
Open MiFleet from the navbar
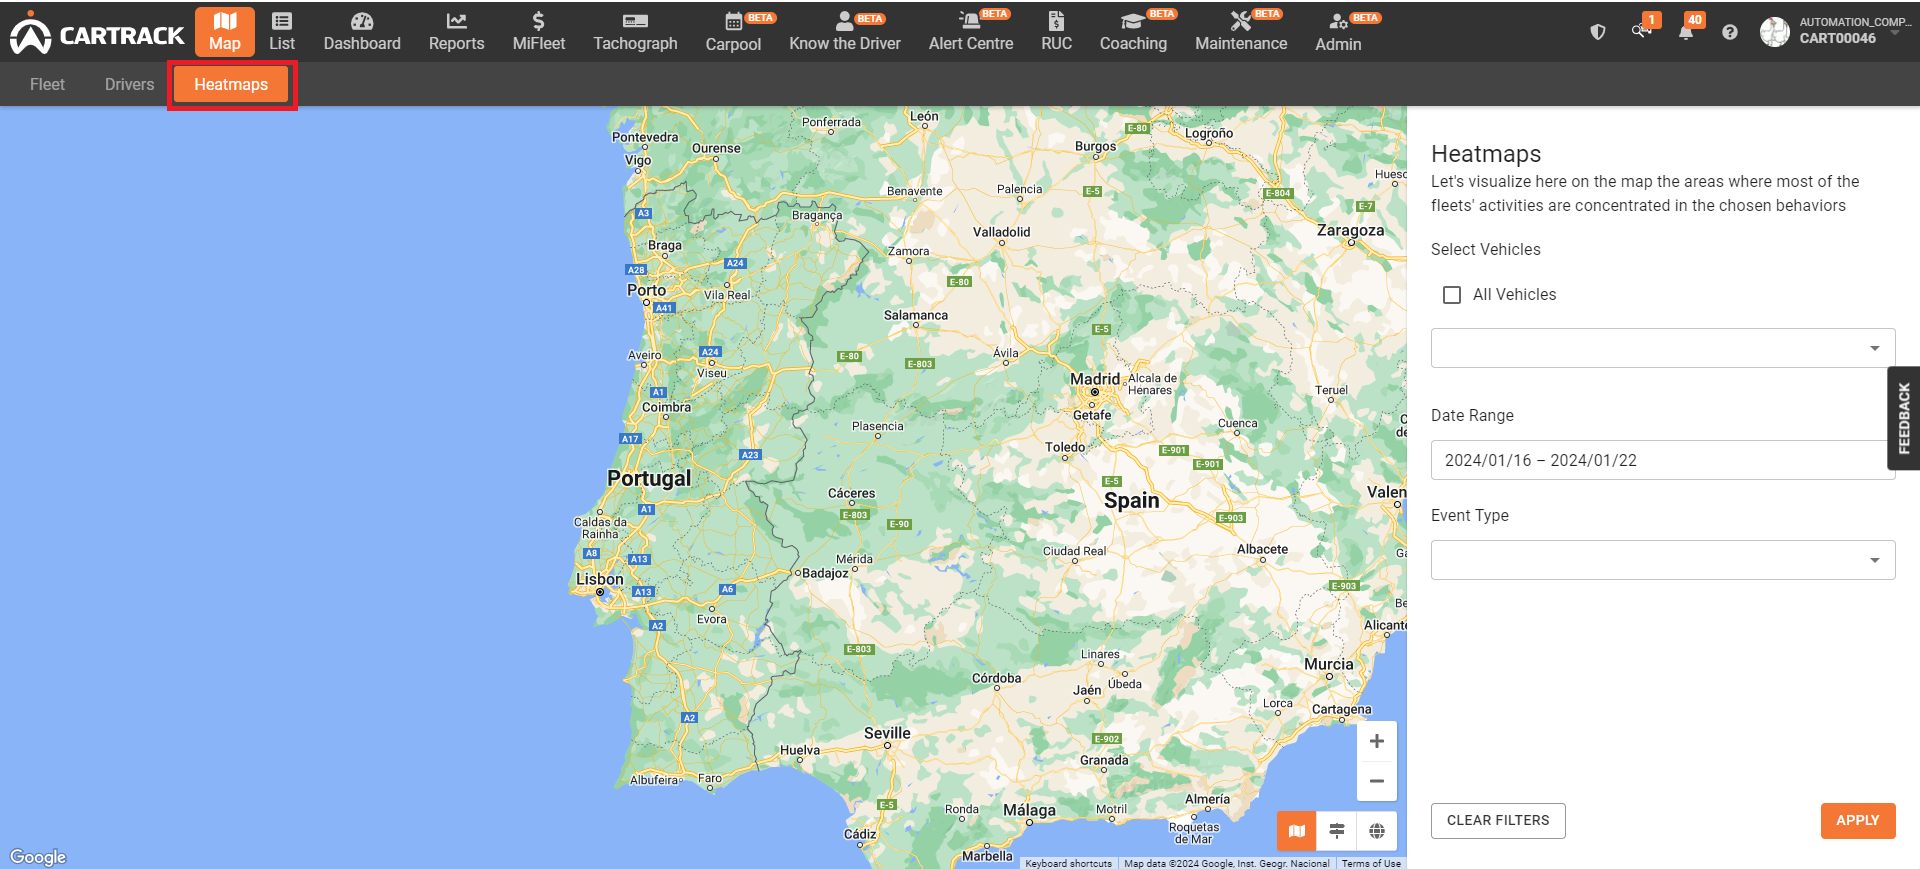coord(538,32)
